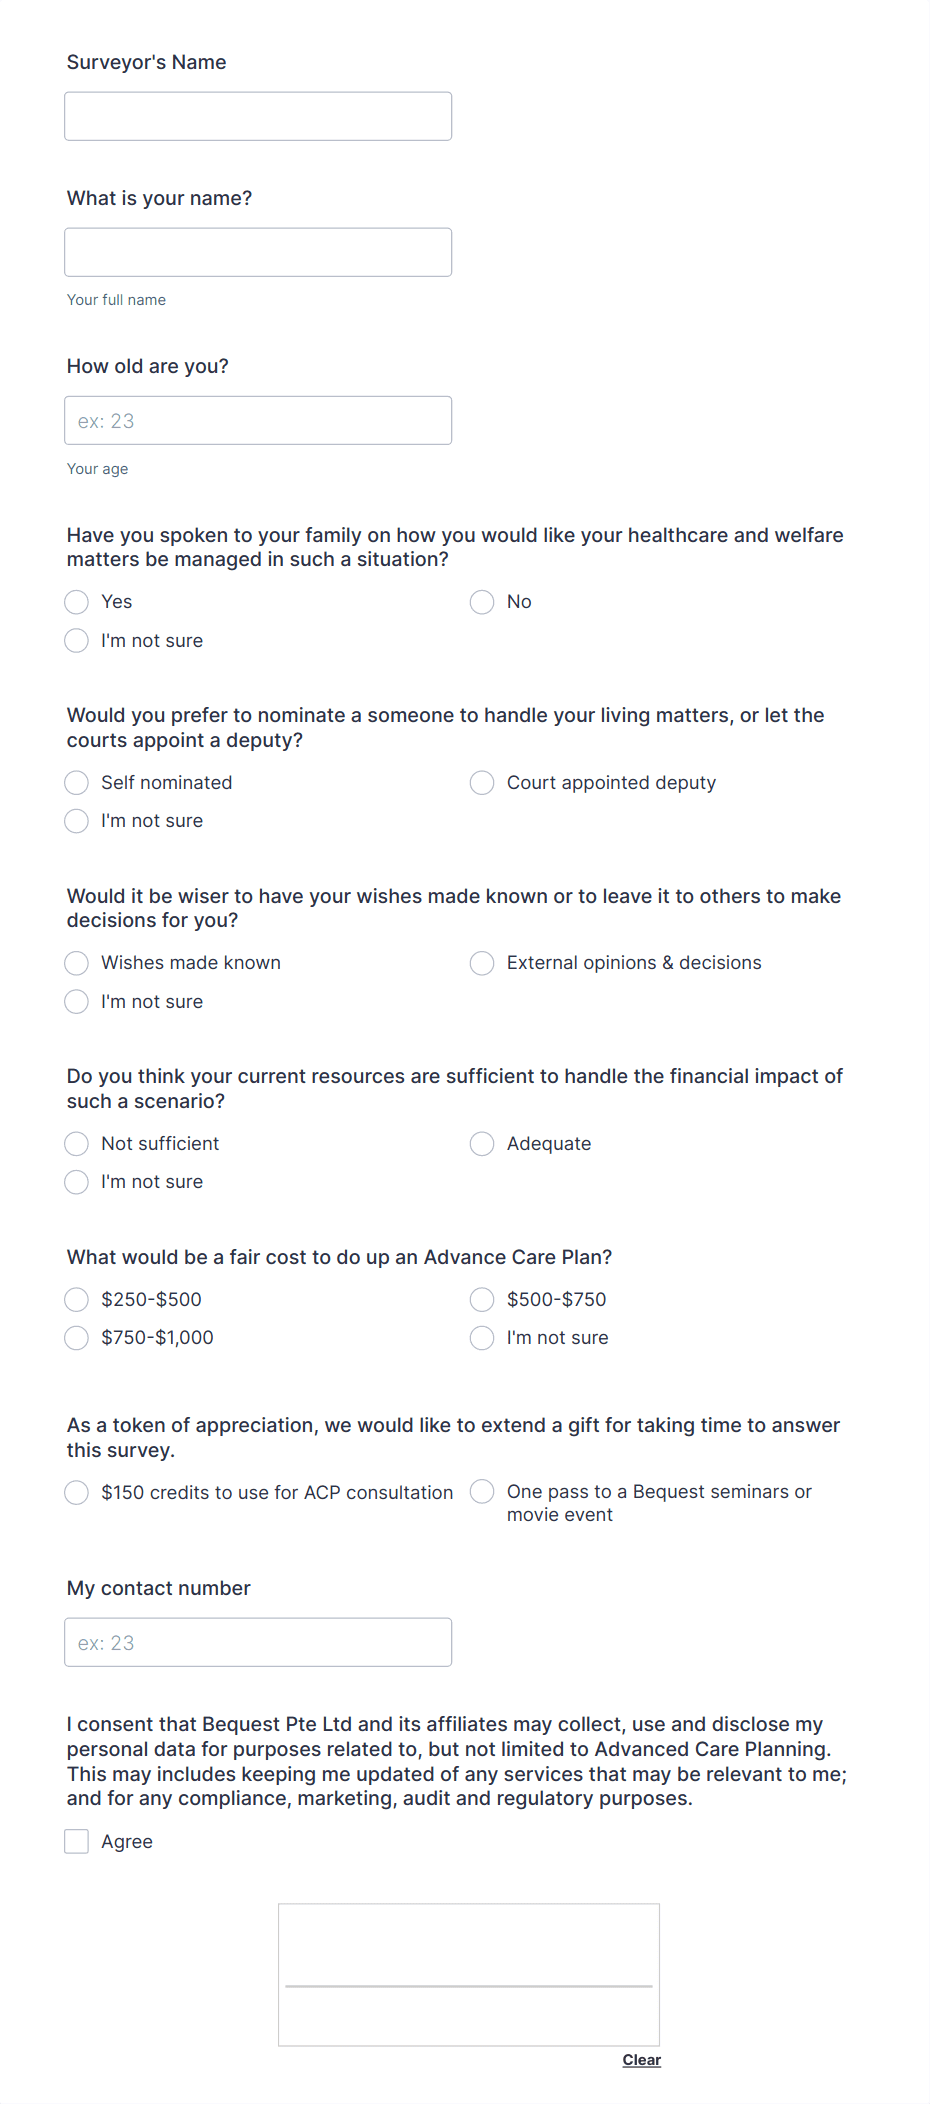The height and width of the screenshot is (2104, 930).
Task: Select External opinions & decisions
Action: (x=482, y=963)
